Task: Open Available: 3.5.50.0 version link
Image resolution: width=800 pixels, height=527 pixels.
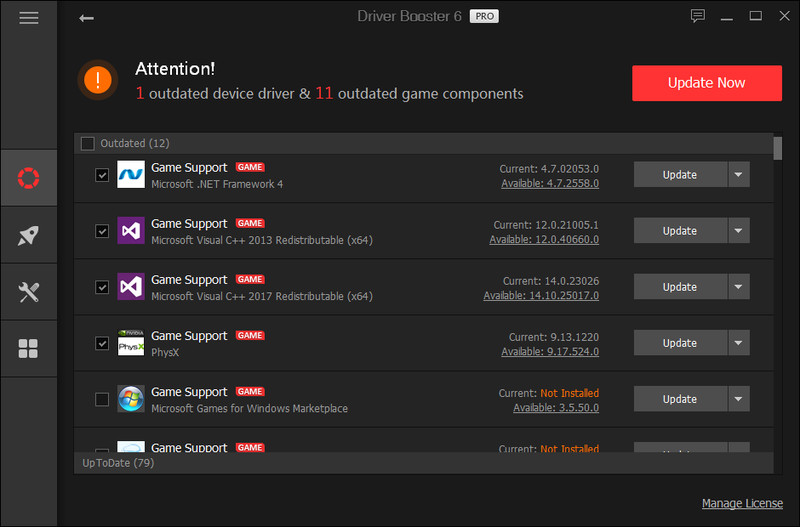Action: click(556, 408)
